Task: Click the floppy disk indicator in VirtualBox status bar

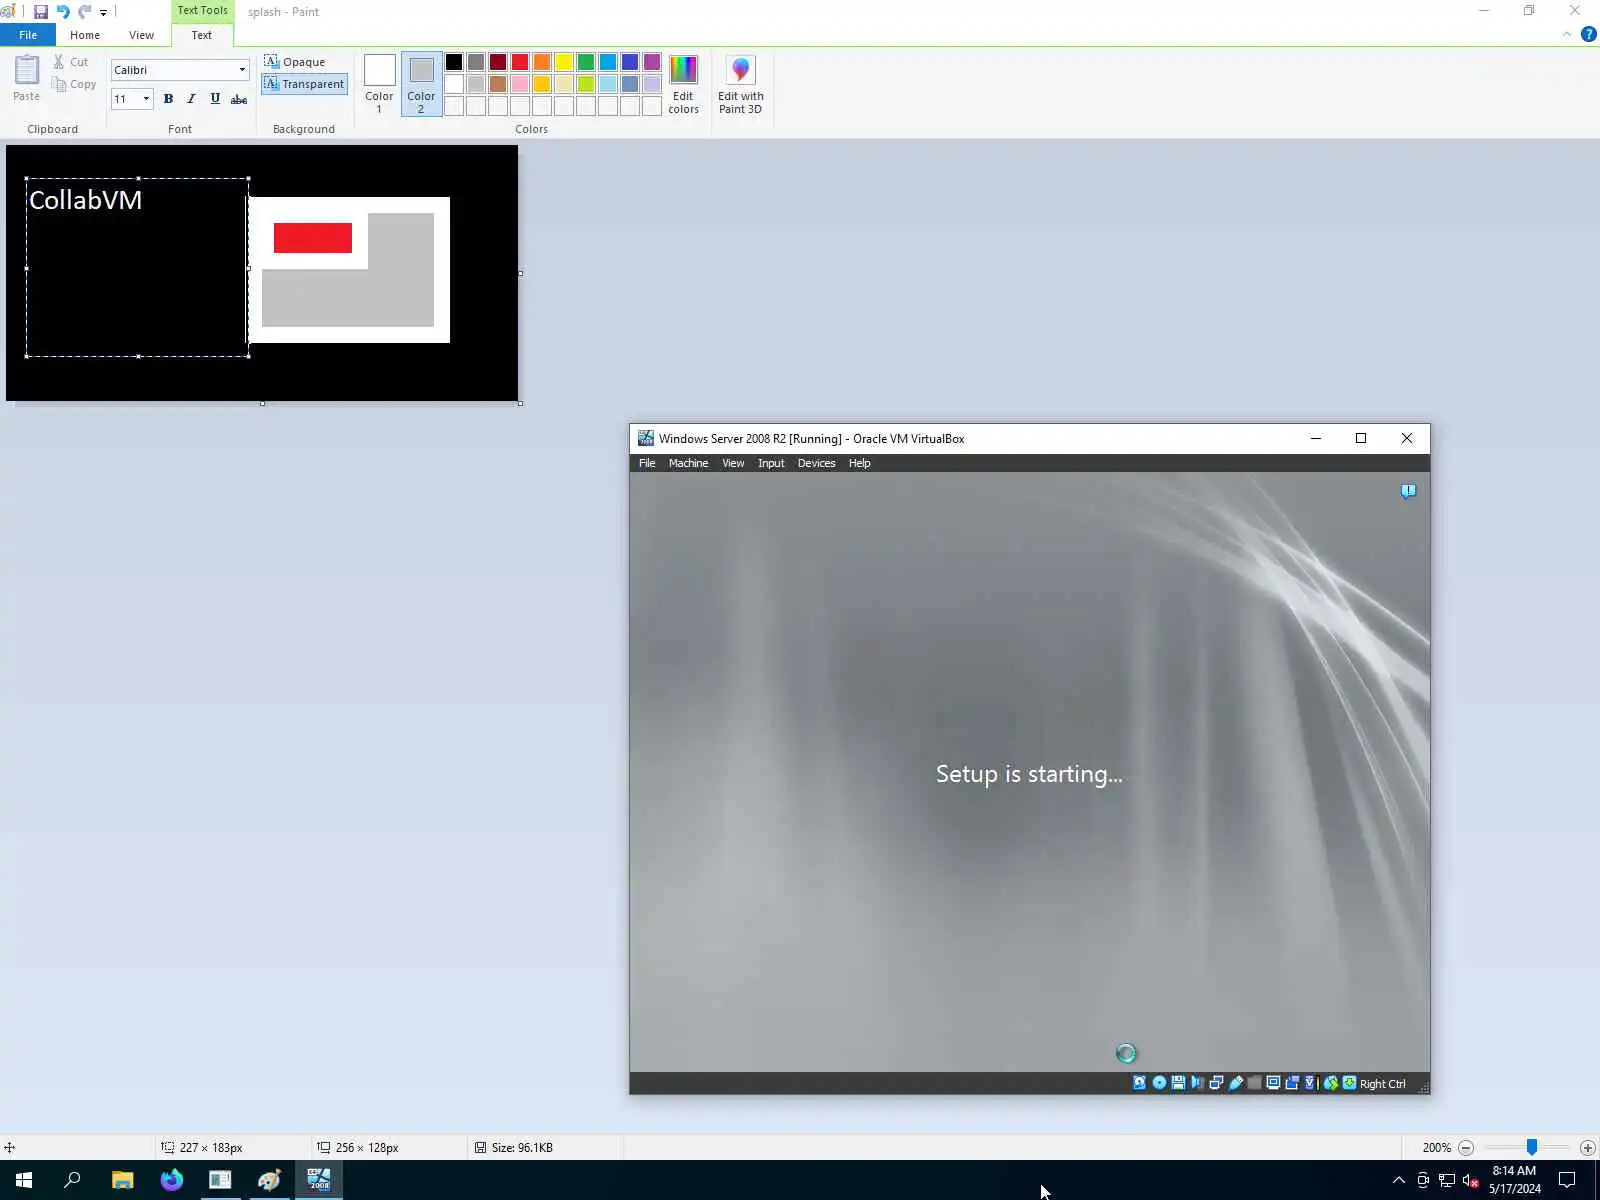Action: 1178,1083
